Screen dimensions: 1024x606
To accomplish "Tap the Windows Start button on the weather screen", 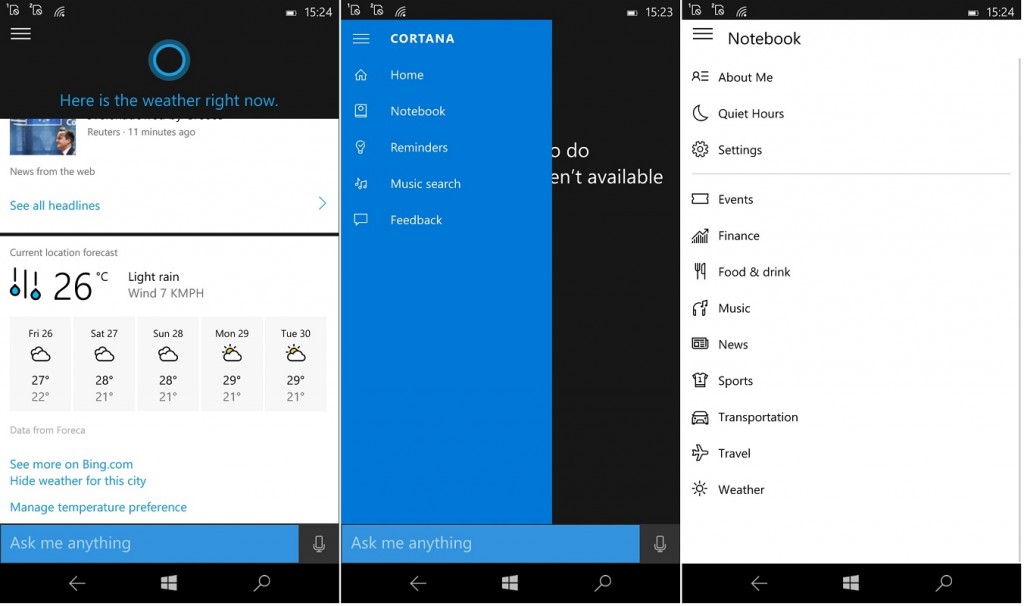I will click(168, 582).
